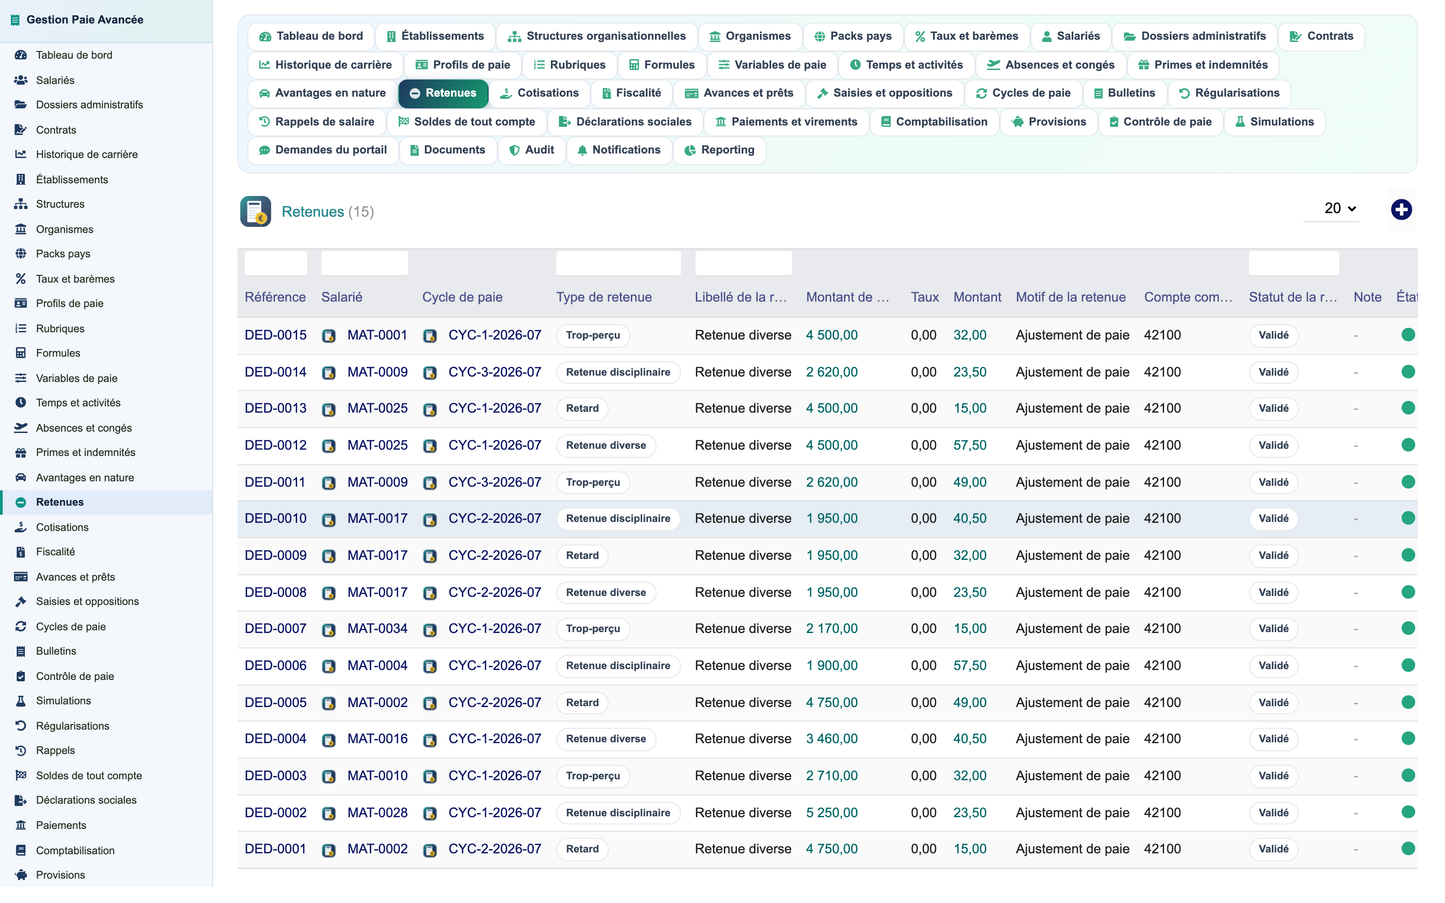The width and height of the screenshot is (1445, 903).
Task: Sort by the Motif de la retenue header
Action: (1071, 297)
